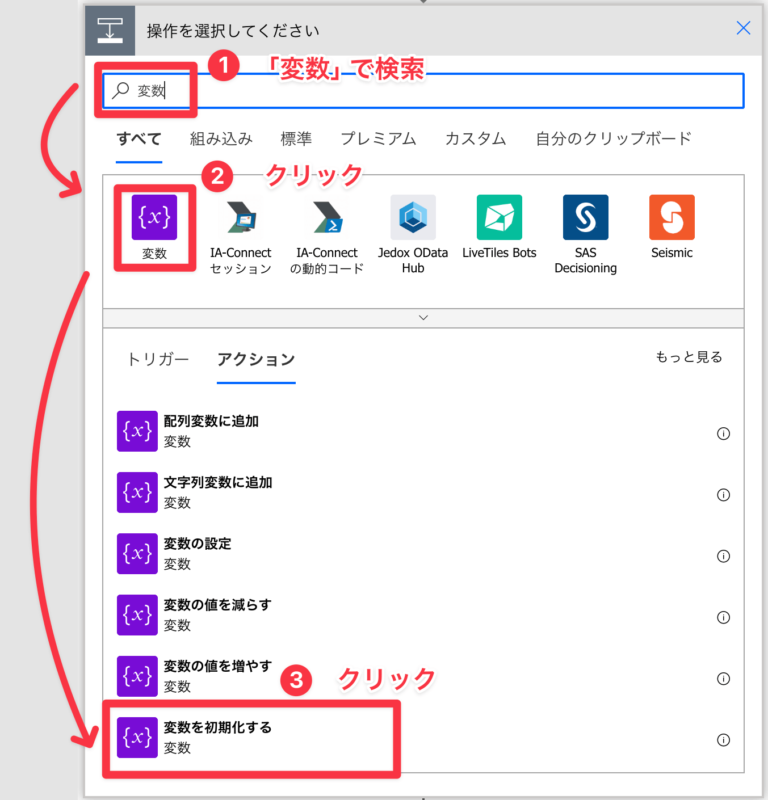Pick the LiveTiles Bots connector icon
The width and height of the screenshot is (768, 800).
pyautogui.click(x=499, y=218)
